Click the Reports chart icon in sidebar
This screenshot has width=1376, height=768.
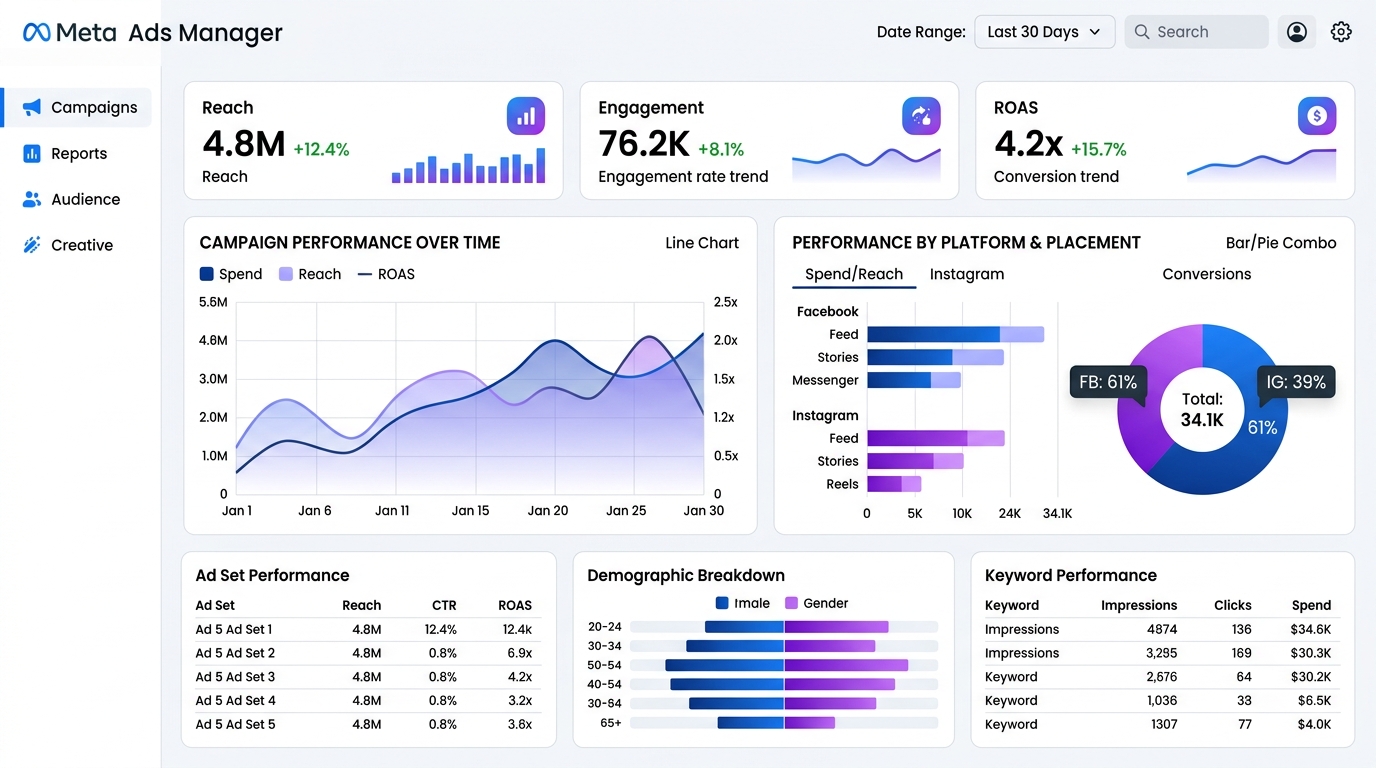[x=32, y=153]
